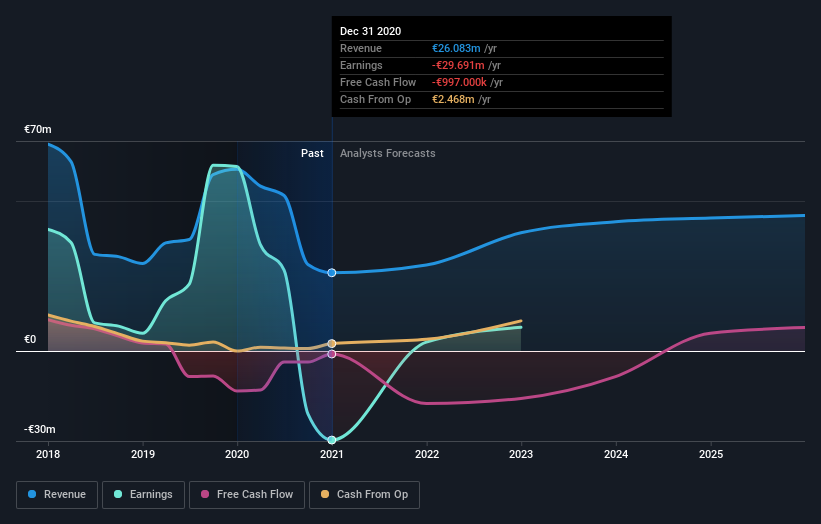
Task: Select the Revenue data point at 2021
Action: pos(331,273)
